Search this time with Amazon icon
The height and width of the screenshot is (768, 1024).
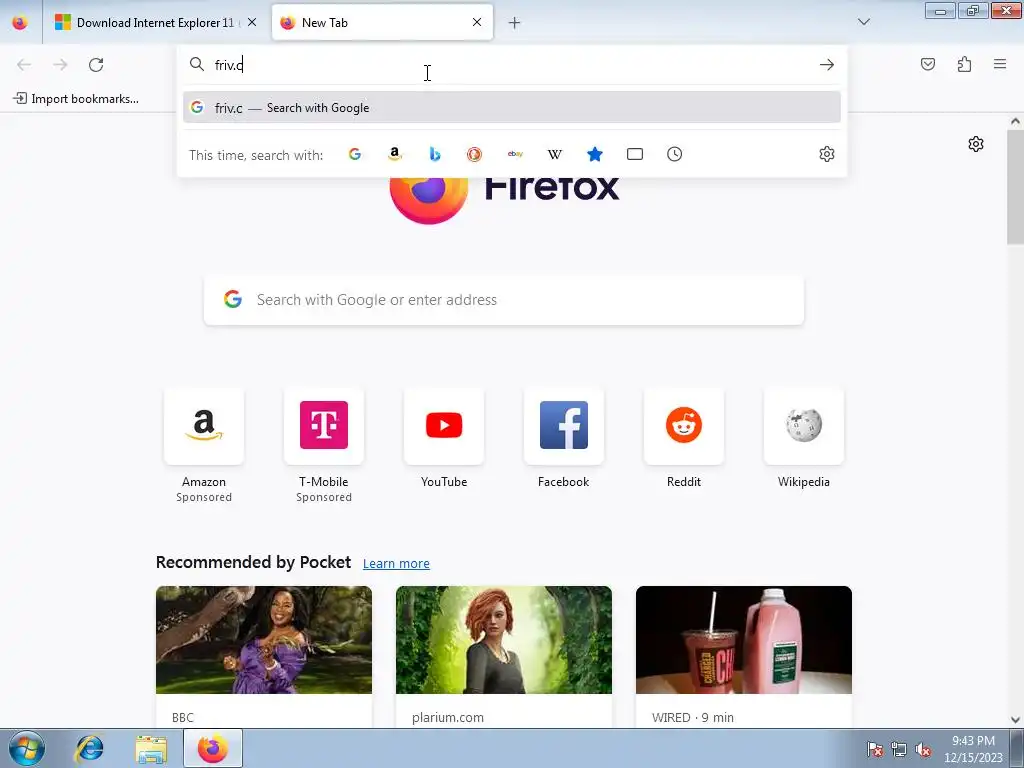coord(394,154)
